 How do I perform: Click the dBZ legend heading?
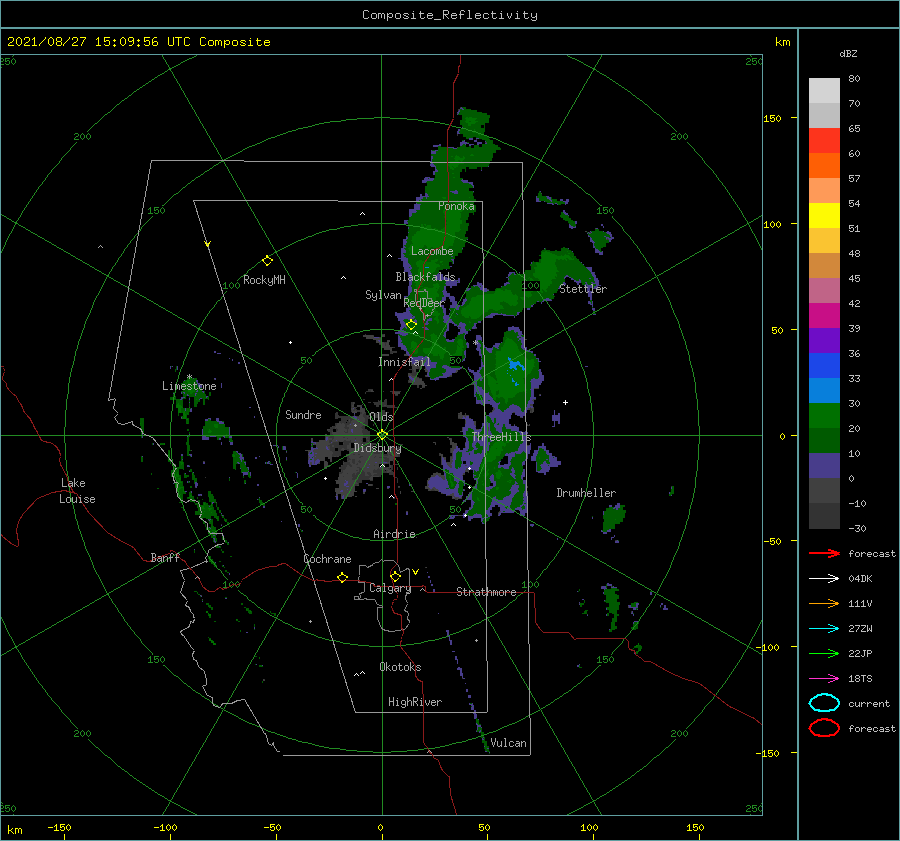click(x=848, y=54)
